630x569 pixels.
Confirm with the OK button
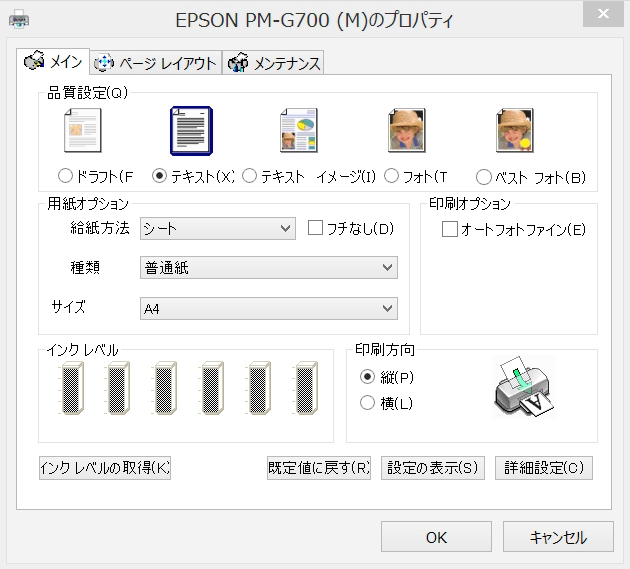(x=436, y=537)
